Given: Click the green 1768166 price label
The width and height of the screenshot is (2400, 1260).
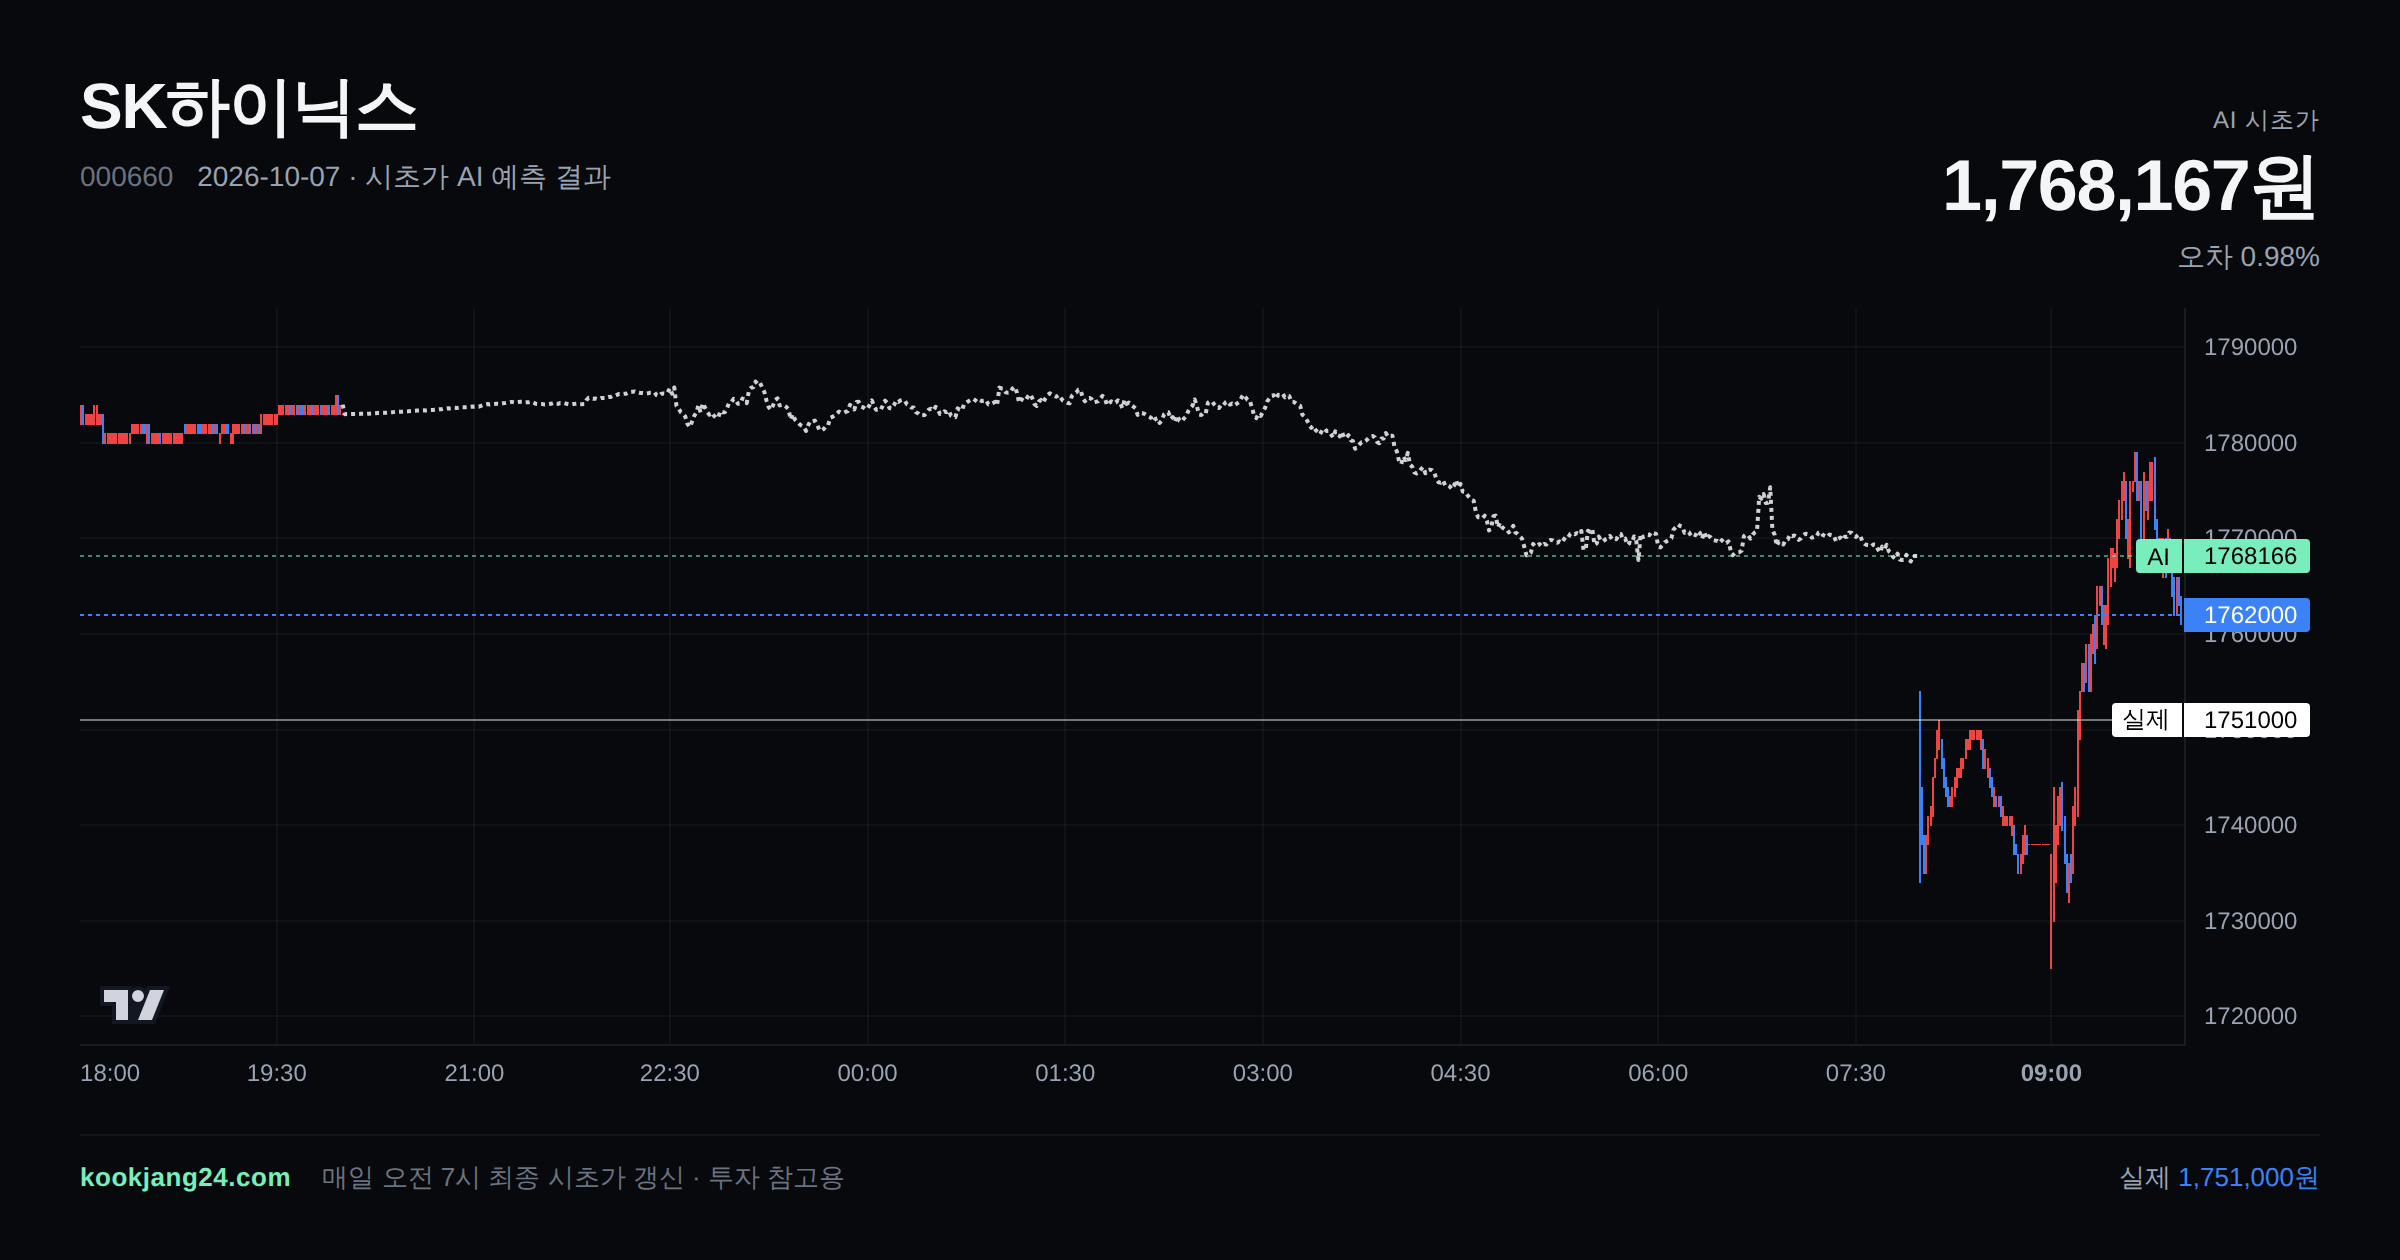Looking at the screenshot, I should tap(2247, 556).
